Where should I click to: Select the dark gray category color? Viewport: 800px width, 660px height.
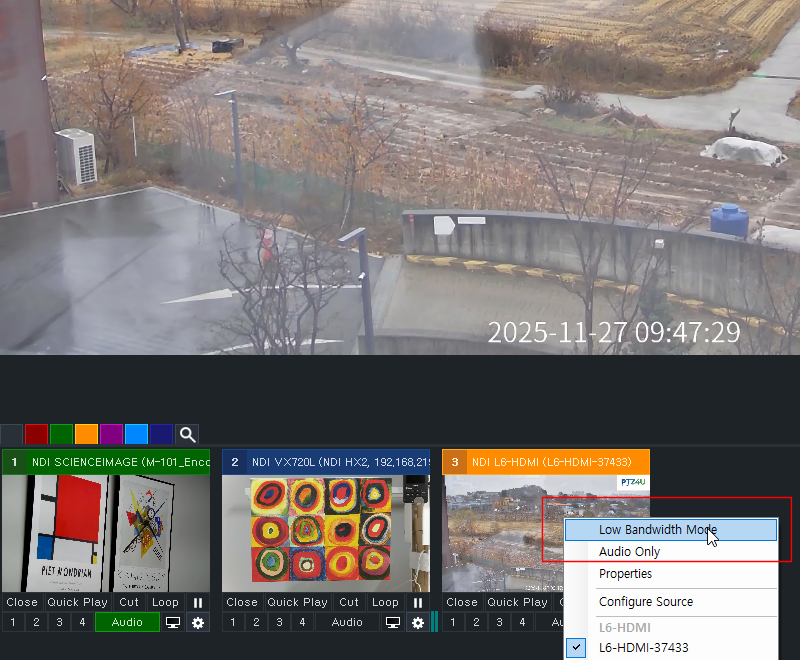pos(11,435)
